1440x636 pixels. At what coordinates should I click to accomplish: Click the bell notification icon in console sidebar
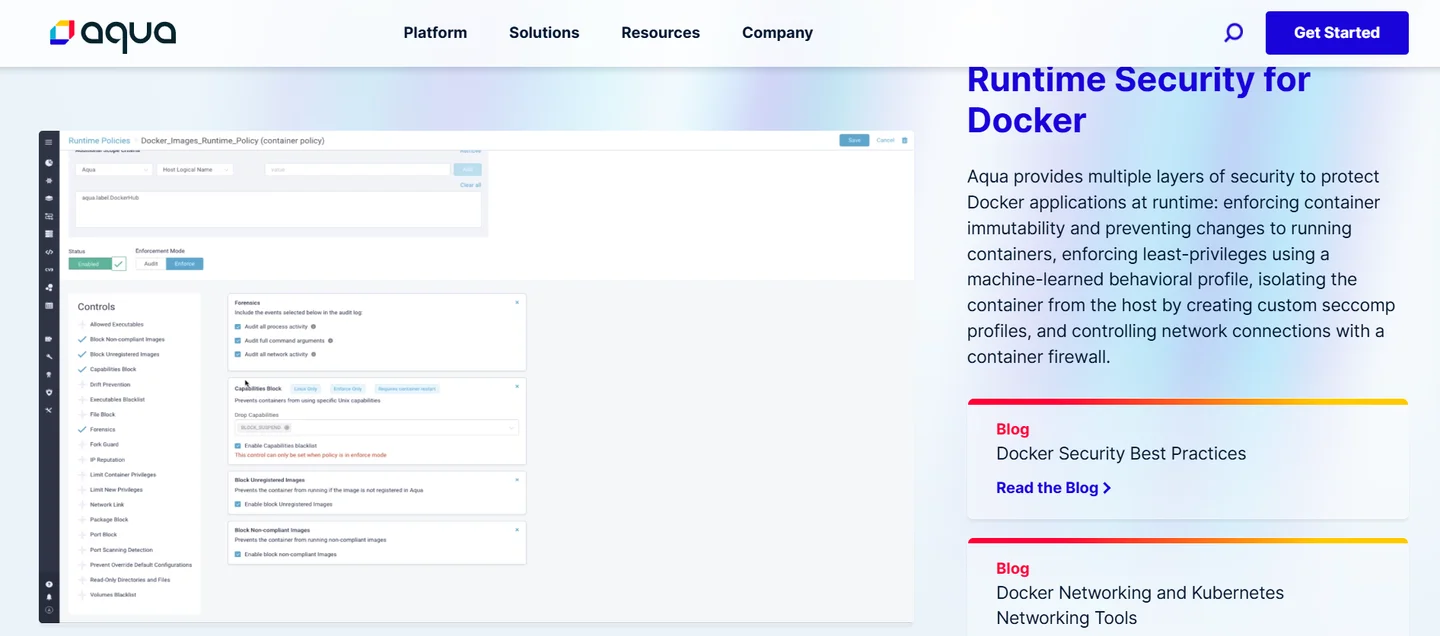tap(49, 597)
